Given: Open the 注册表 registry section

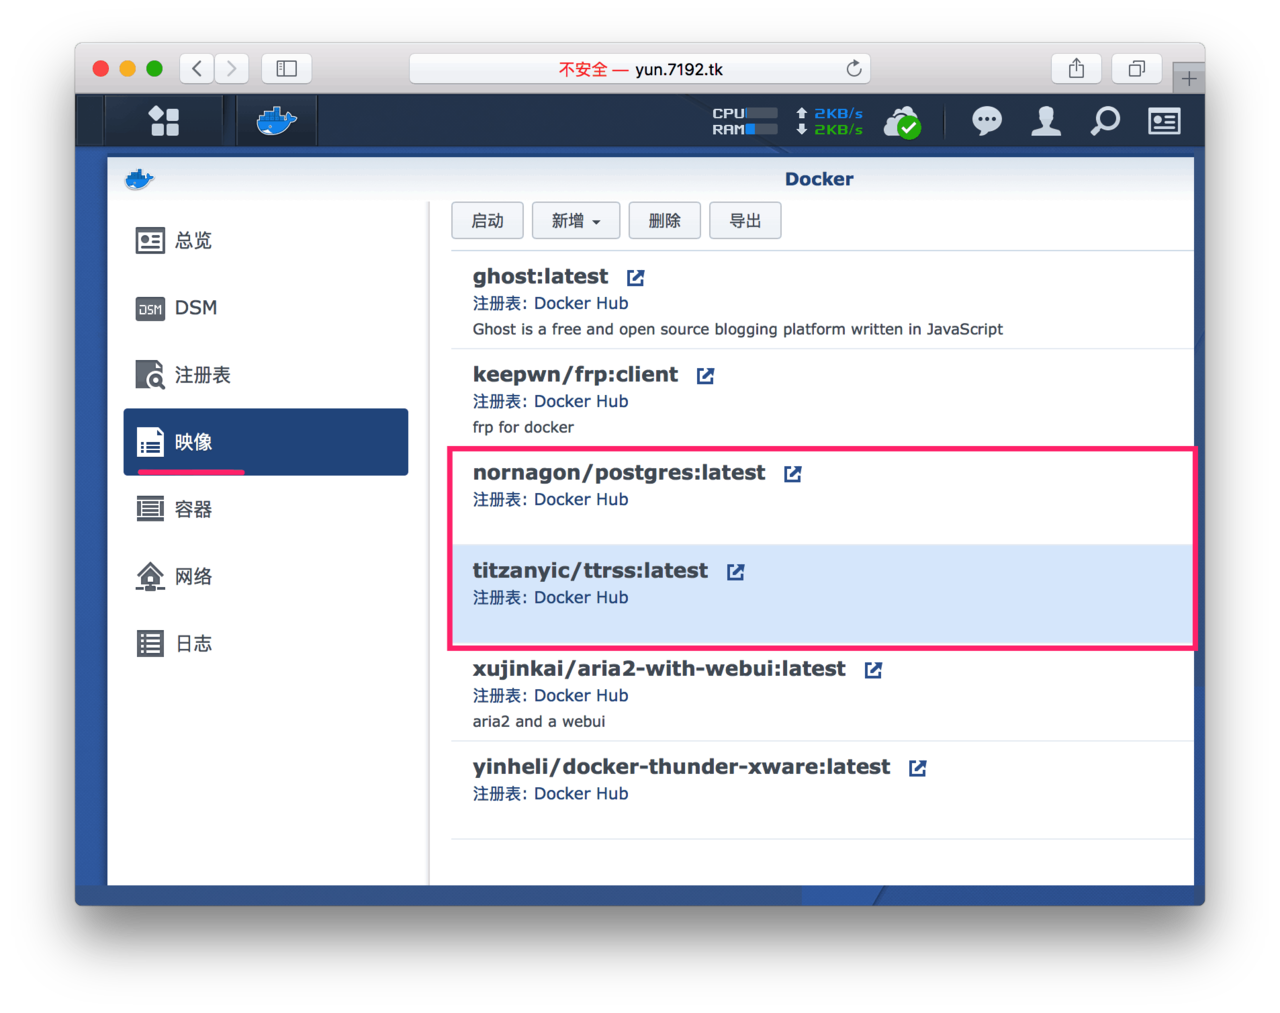Looking at the screenshot, I should coord(266,375).
